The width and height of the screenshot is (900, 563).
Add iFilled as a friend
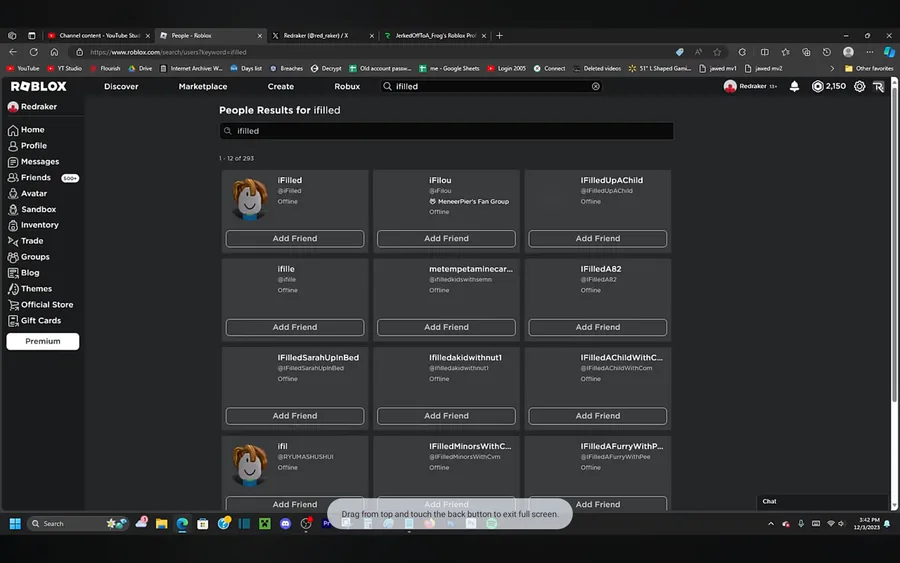tap(294, 239)
